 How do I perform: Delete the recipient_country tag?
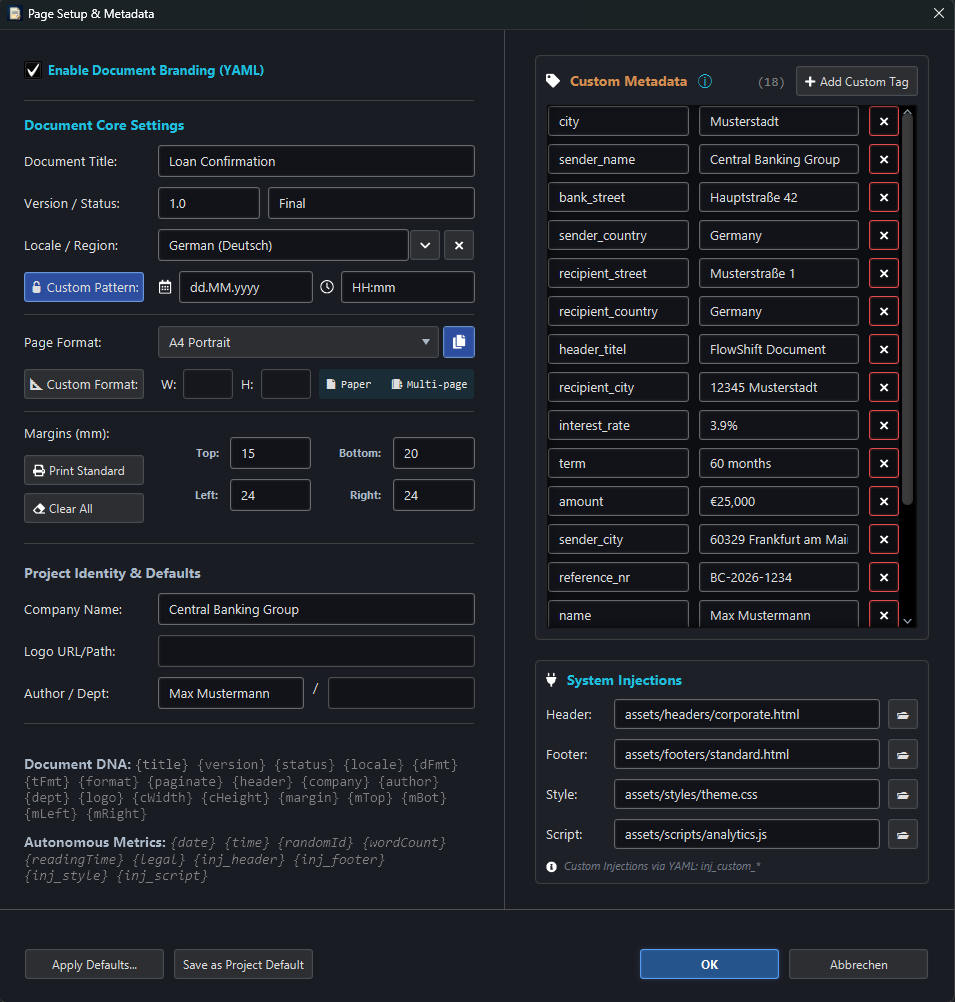point(884,311)
